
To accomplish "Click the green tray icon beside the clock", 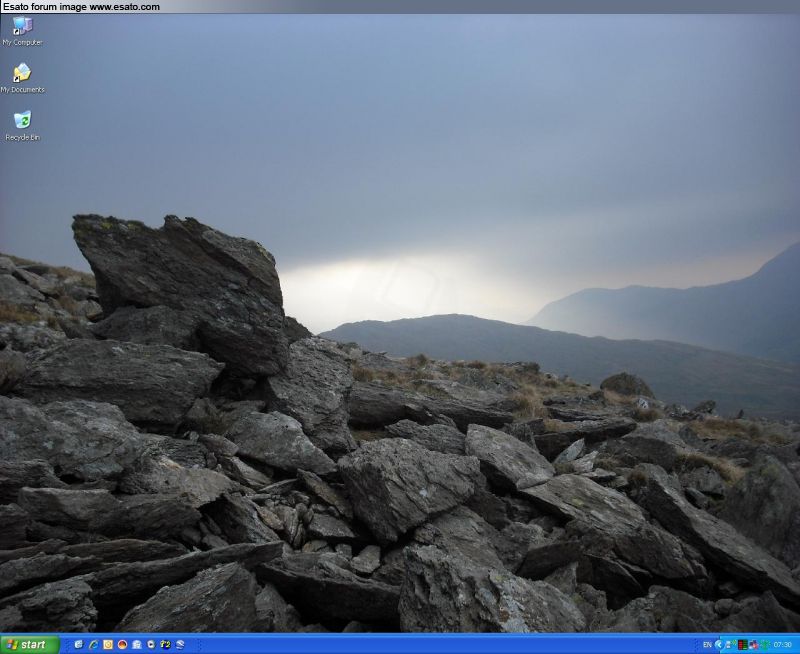I will pos(765,645).
